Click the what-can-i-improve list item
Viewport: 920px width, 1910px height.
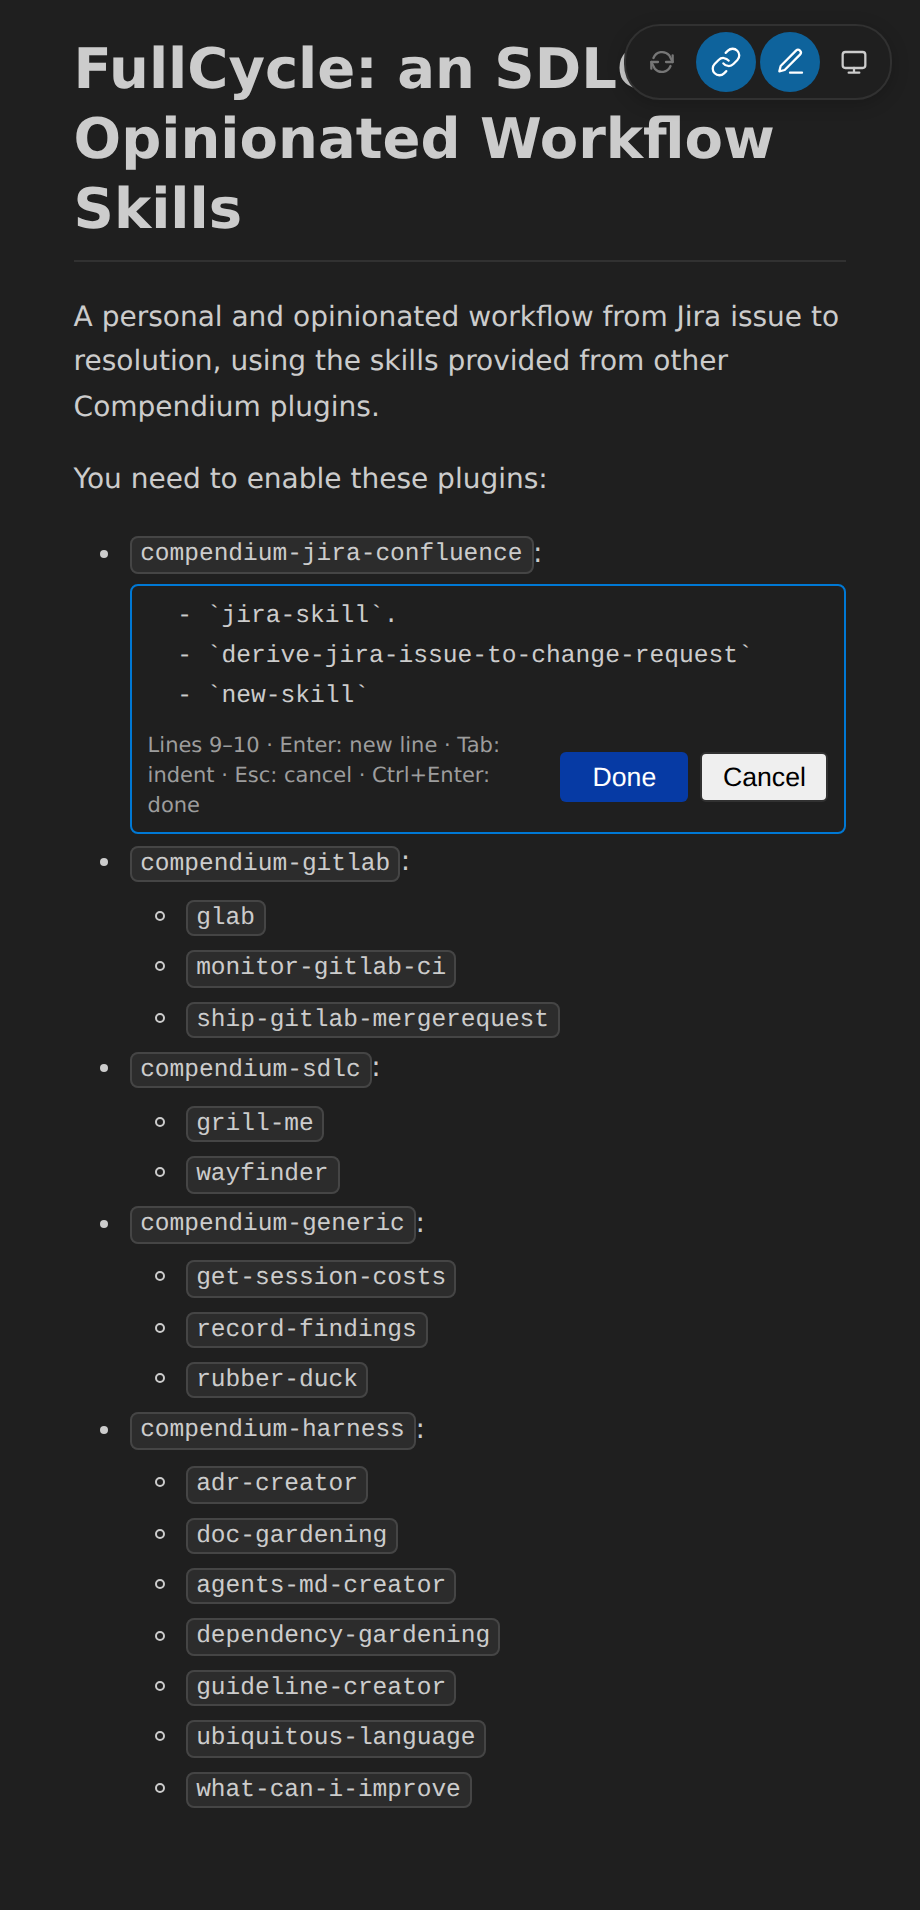328,1789
